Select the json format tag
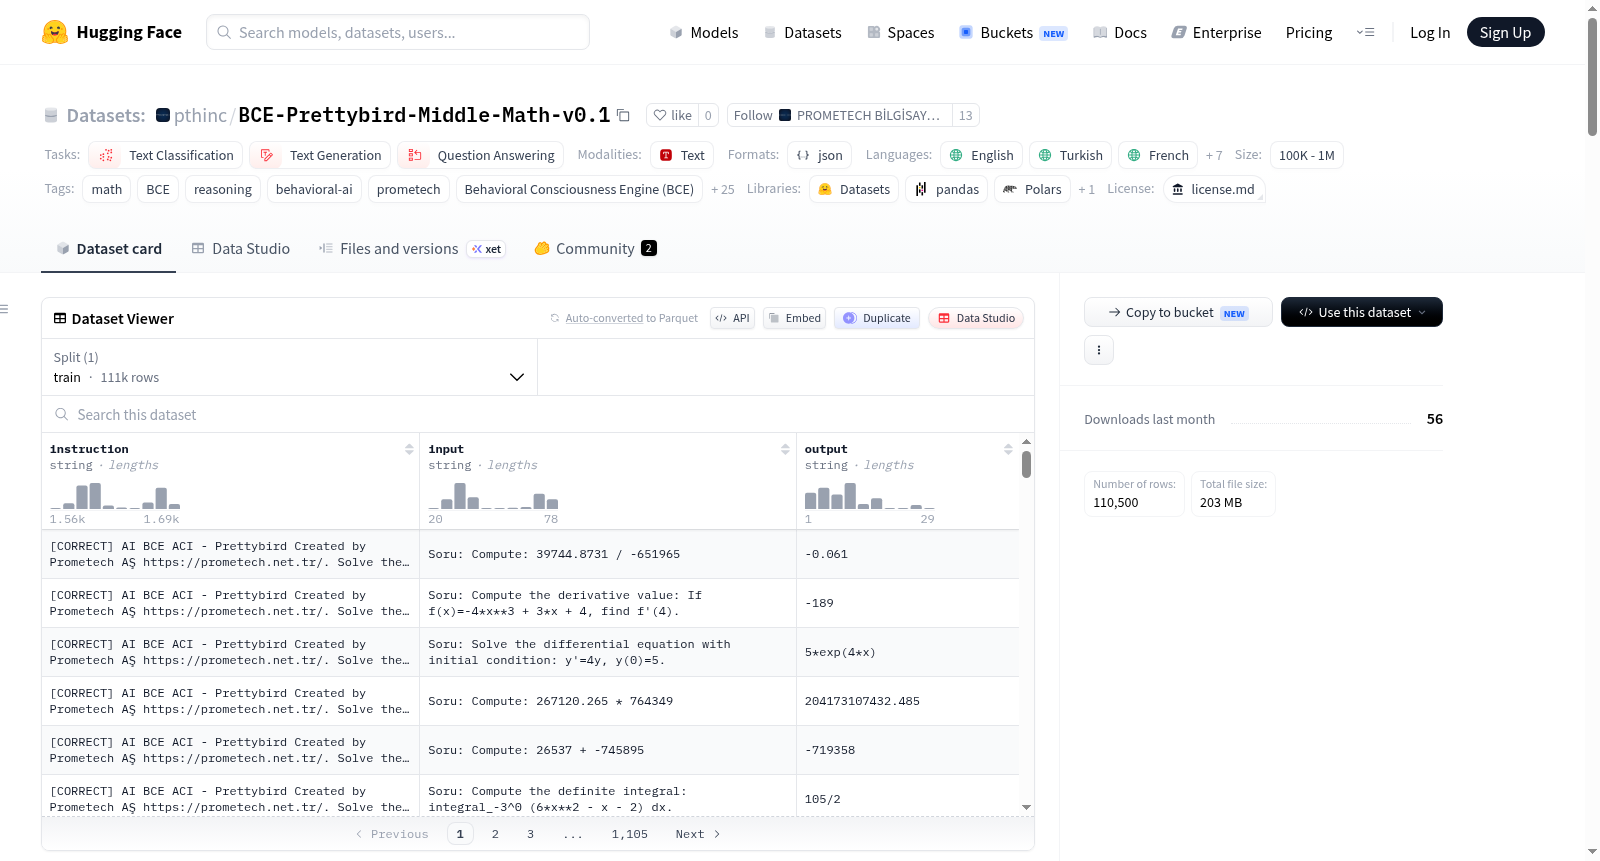 [819, 155]
